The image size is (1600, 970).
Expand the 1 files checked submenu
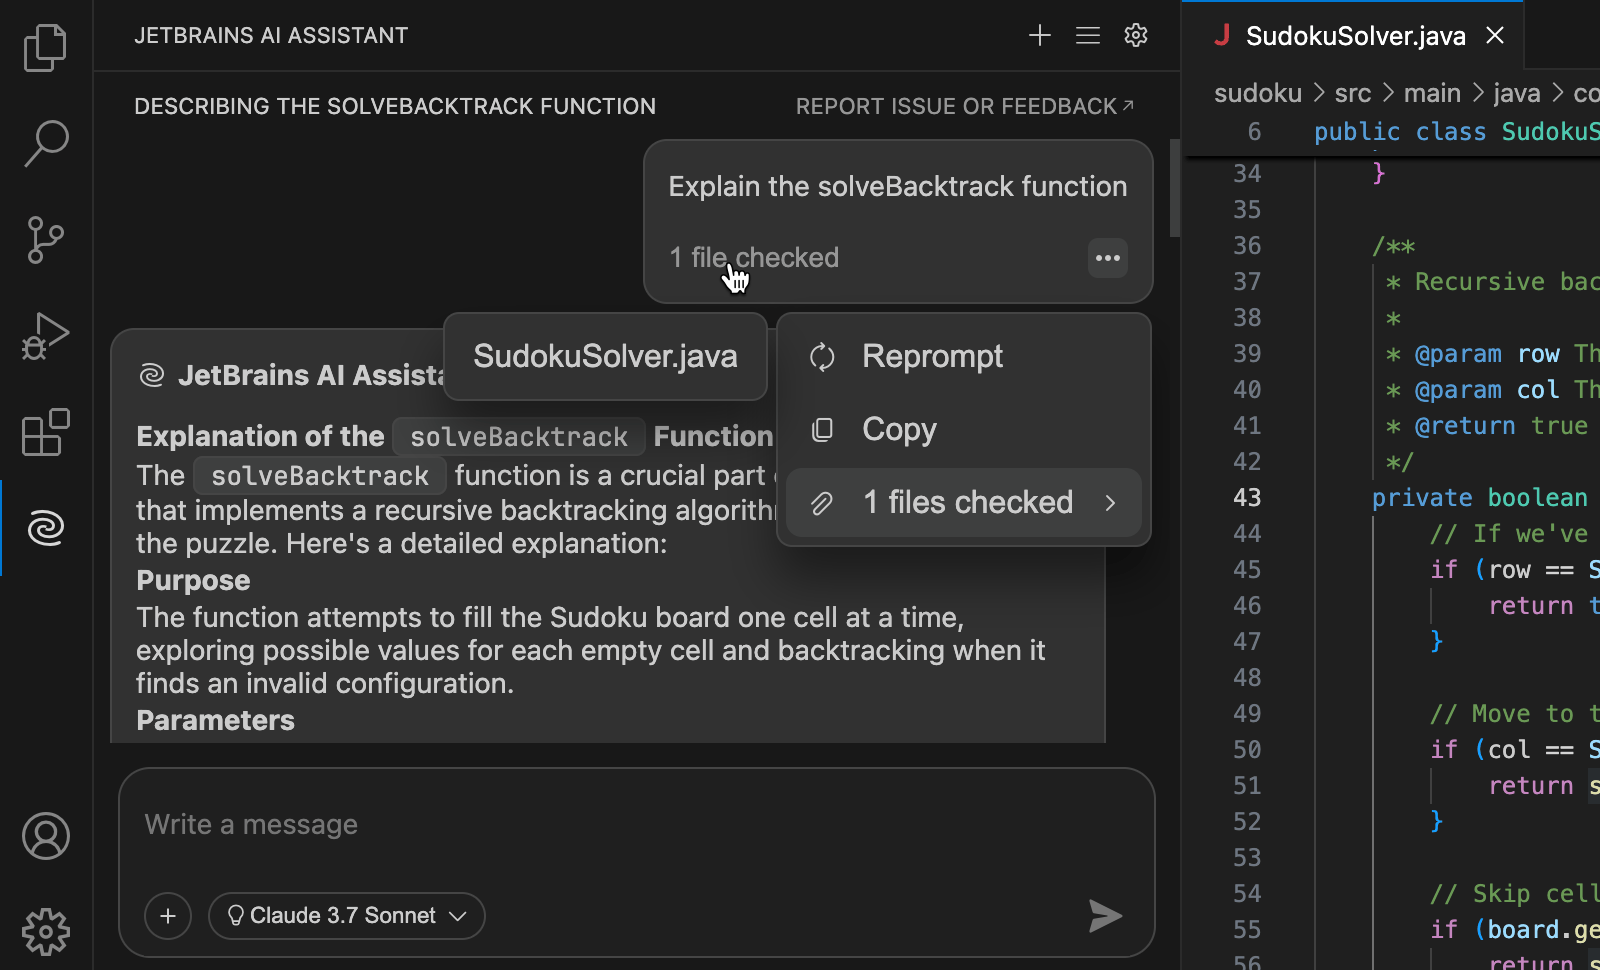[964, 503]
